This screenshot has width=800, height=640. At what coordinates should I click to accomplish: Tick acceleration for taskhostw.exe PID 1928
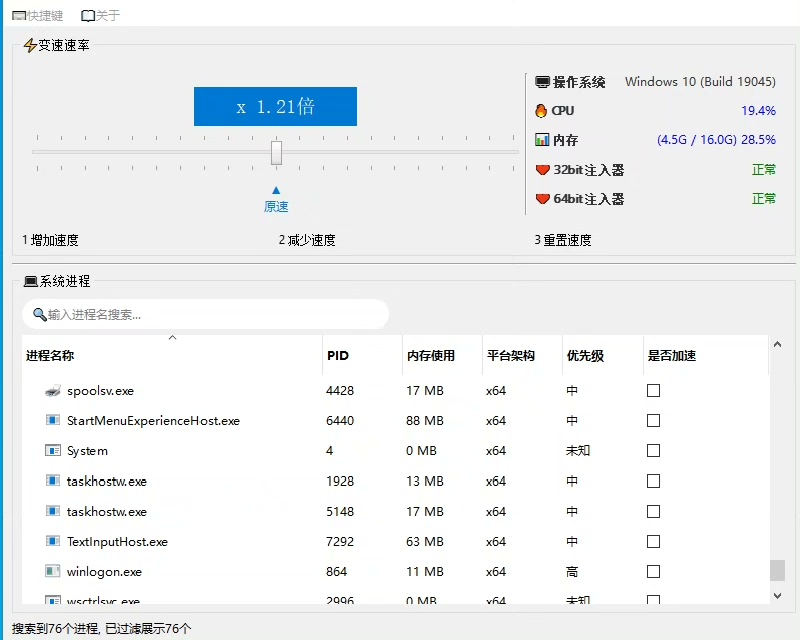coord(653,481)
